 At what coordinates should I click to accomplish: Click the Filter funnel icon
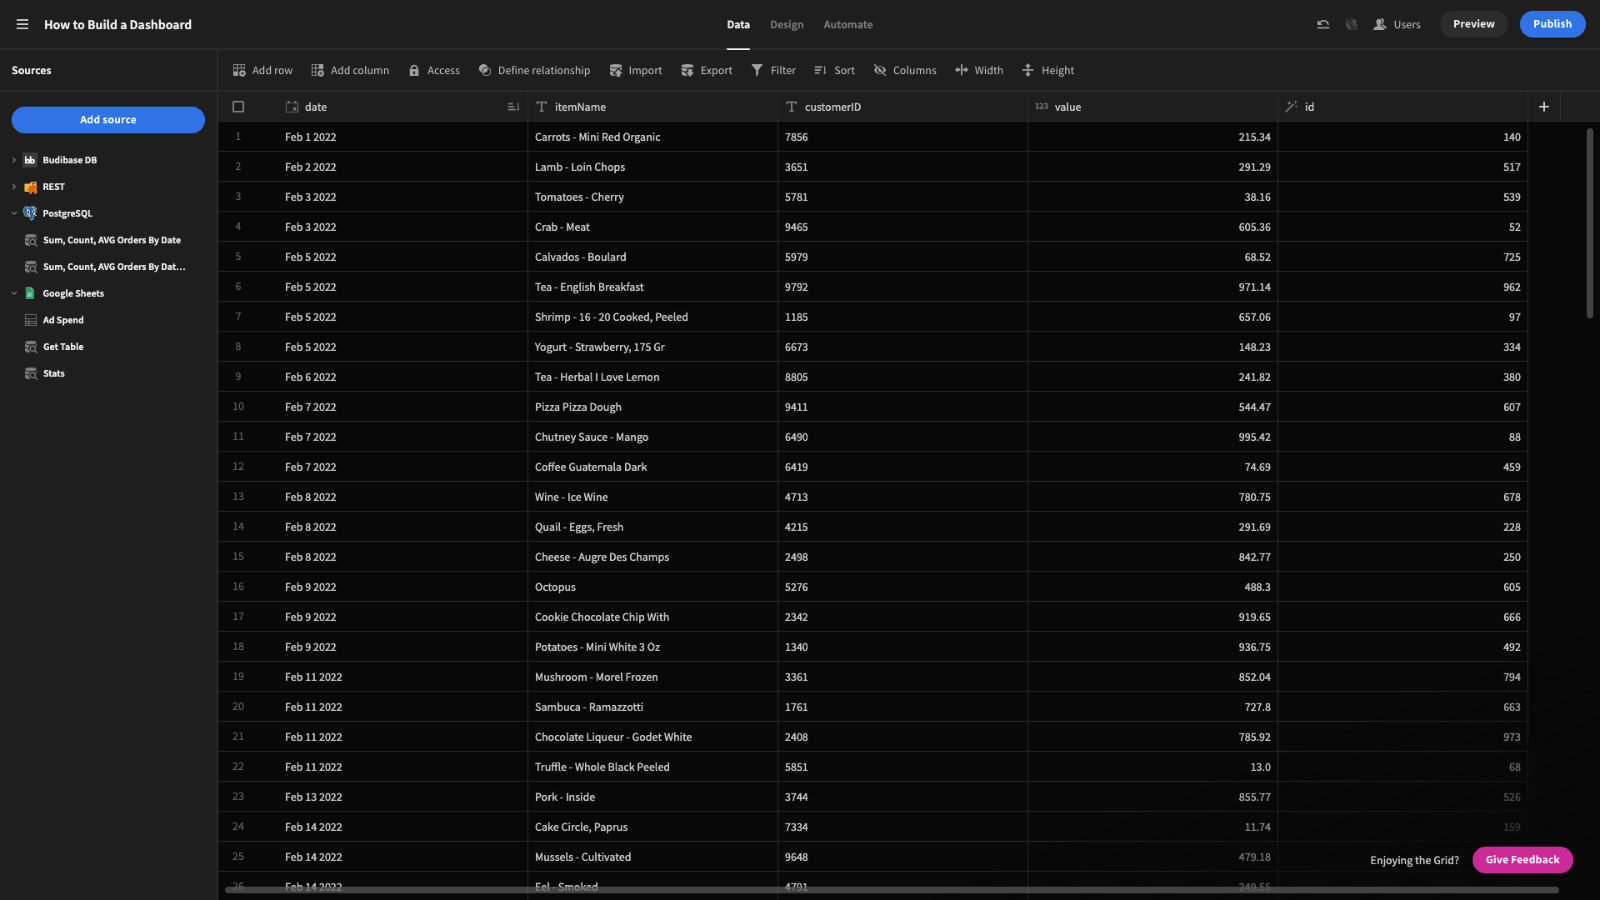(757, 70)
